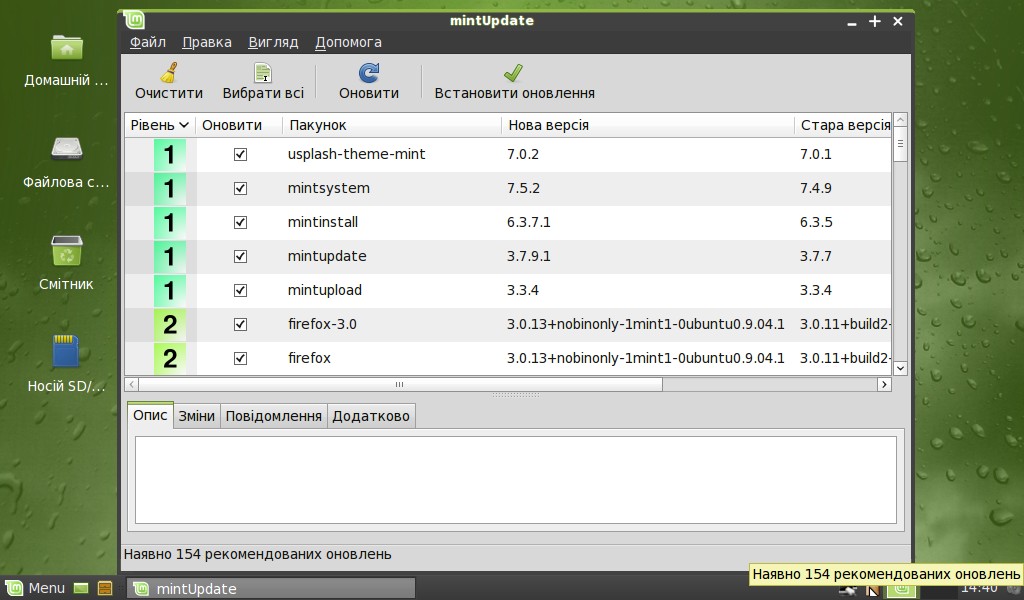Click the list scroll up arrow
Viewport: 1024px width, 600px height.
pyautogui.click(x=900, y=120)
